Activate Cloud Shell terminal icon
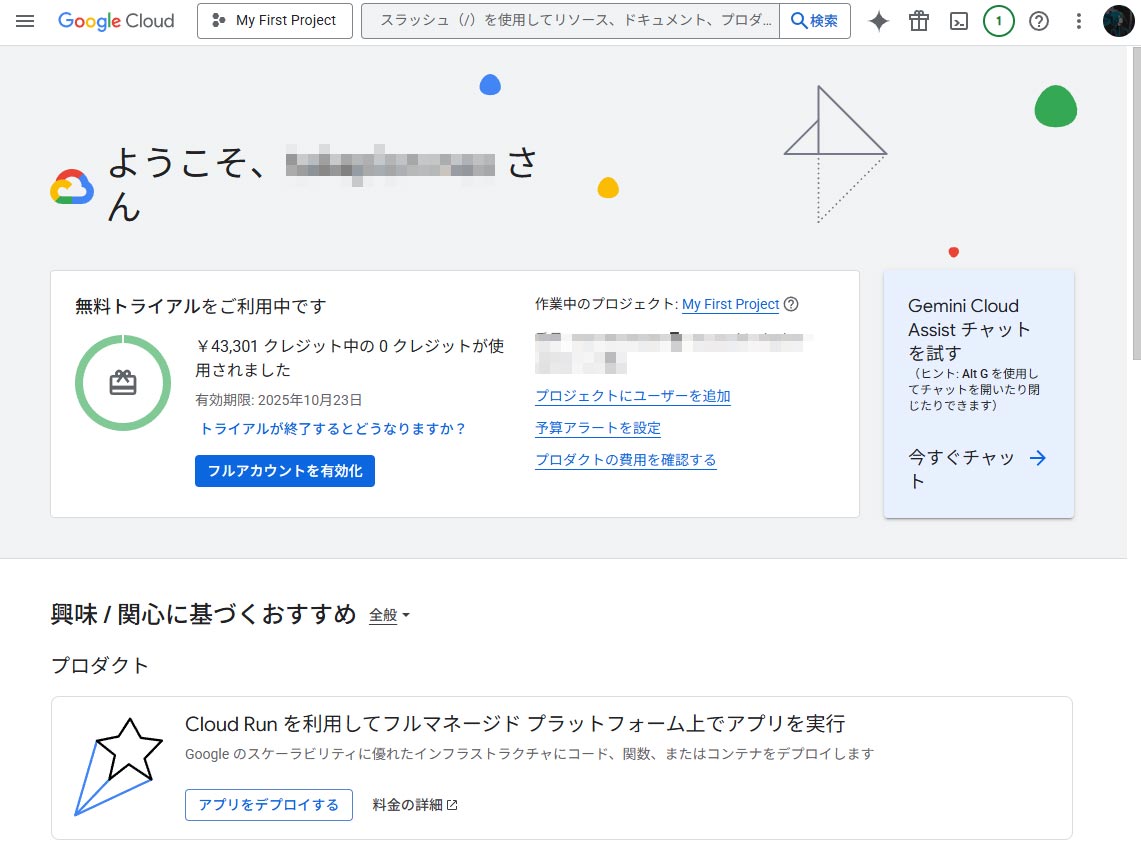This screenshot has height=848, width=1141. tap(959, 21)
